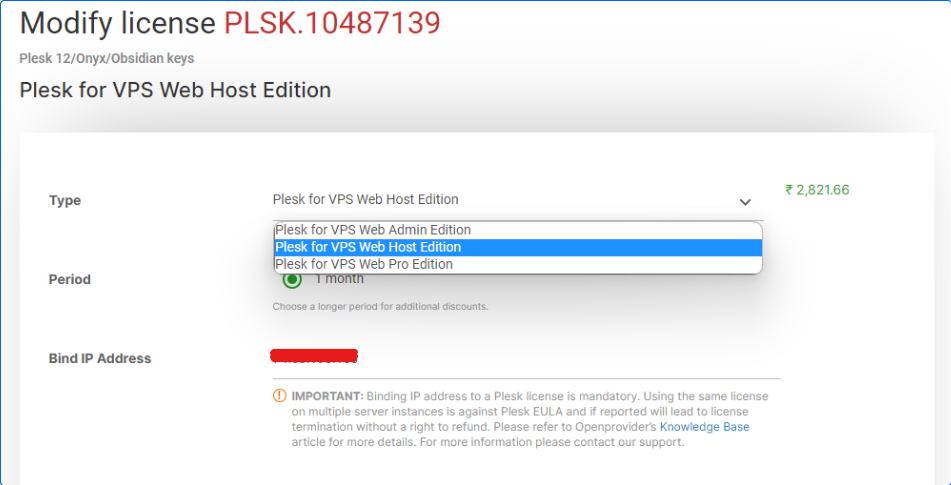Click the Bind IP Address label

point(99,358)
